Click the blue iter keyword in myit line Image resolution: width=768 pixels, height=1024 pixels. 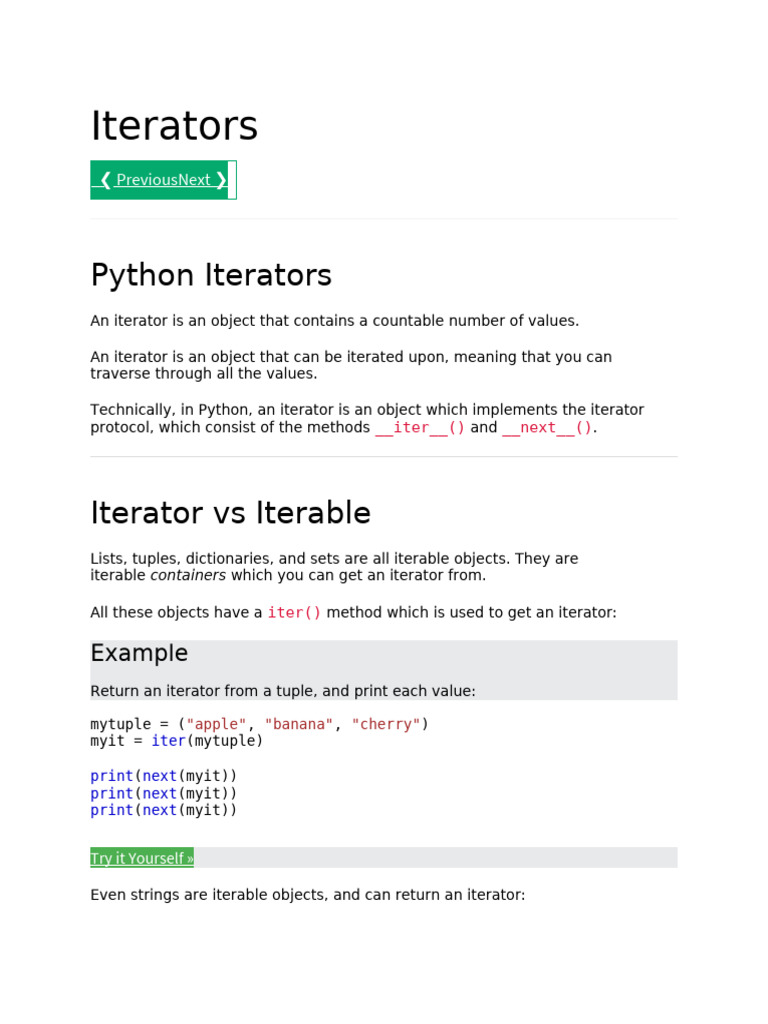tap(168, 741)
